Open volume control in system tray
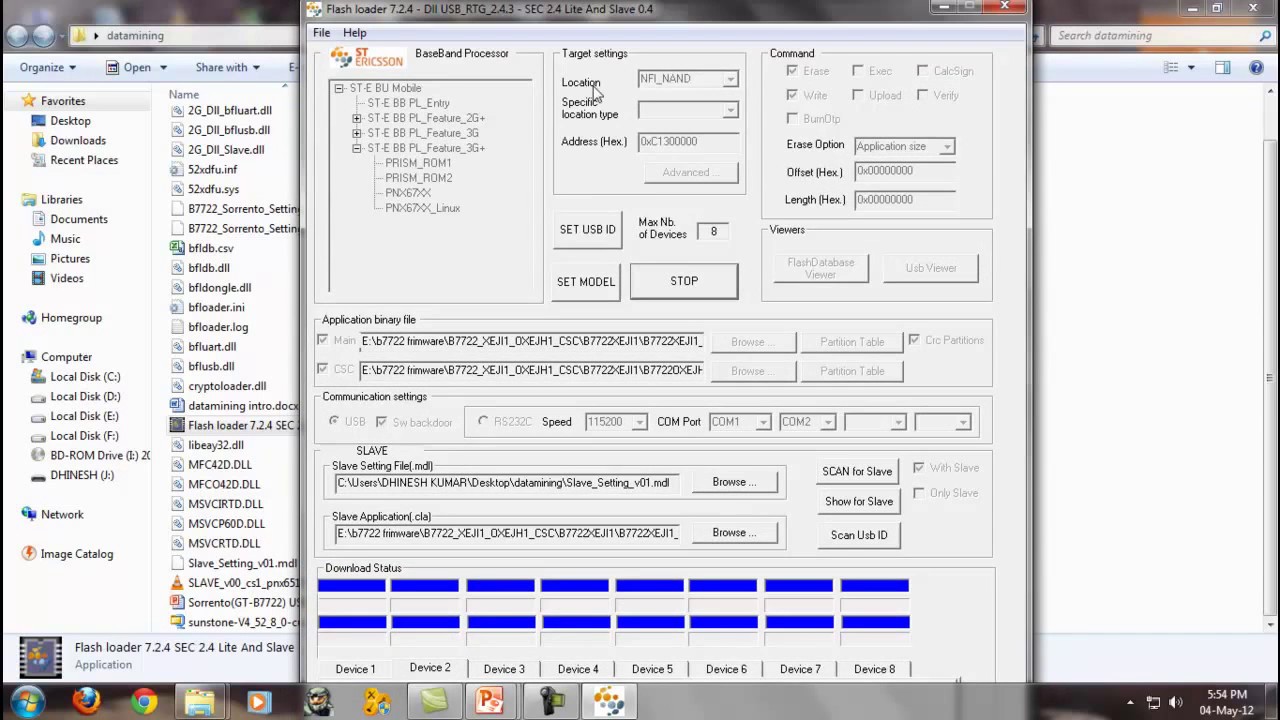1280x720 pixels. pyautogui.click(x=1175, y=702)
